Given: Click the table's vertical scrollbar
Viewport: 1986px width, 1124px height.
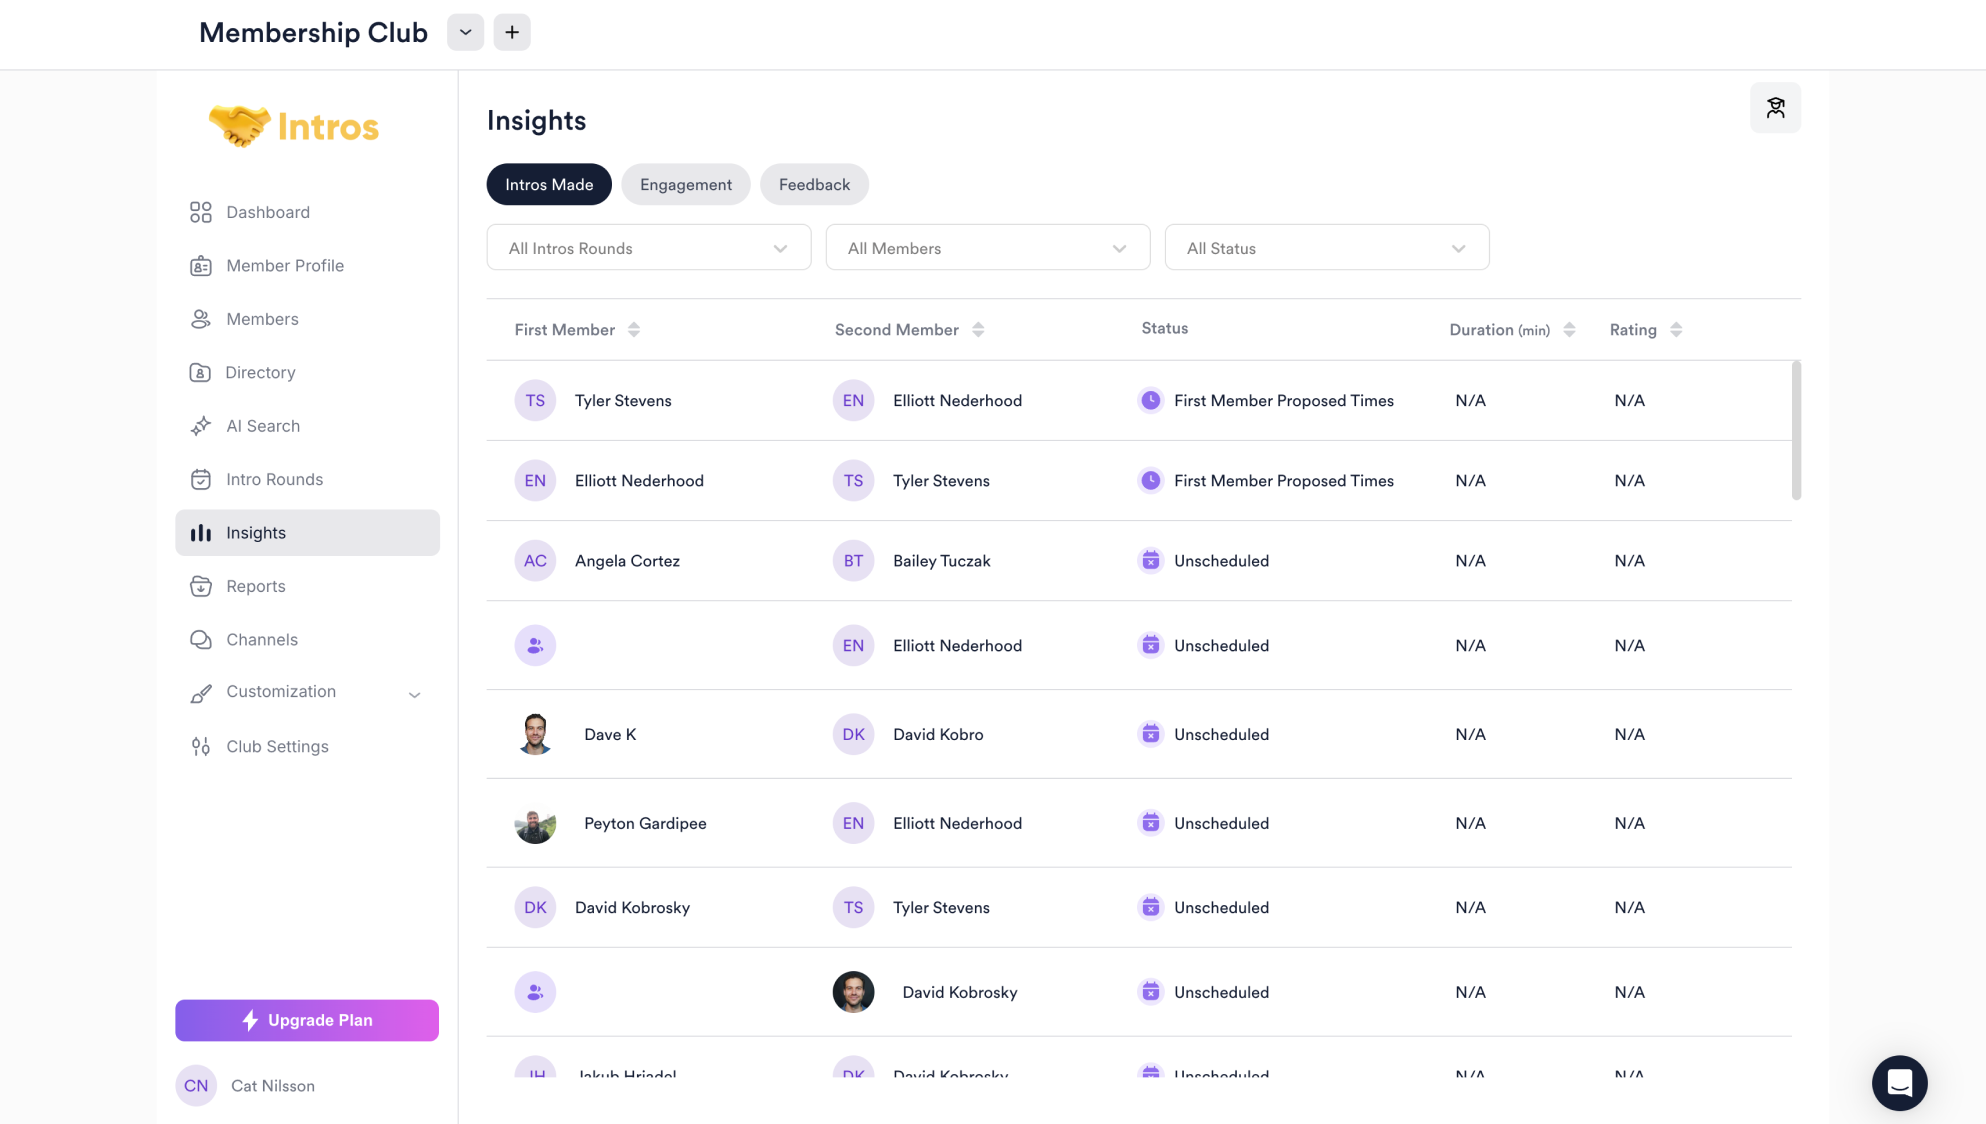Looking at the screenshot, I should (1796, 430).
